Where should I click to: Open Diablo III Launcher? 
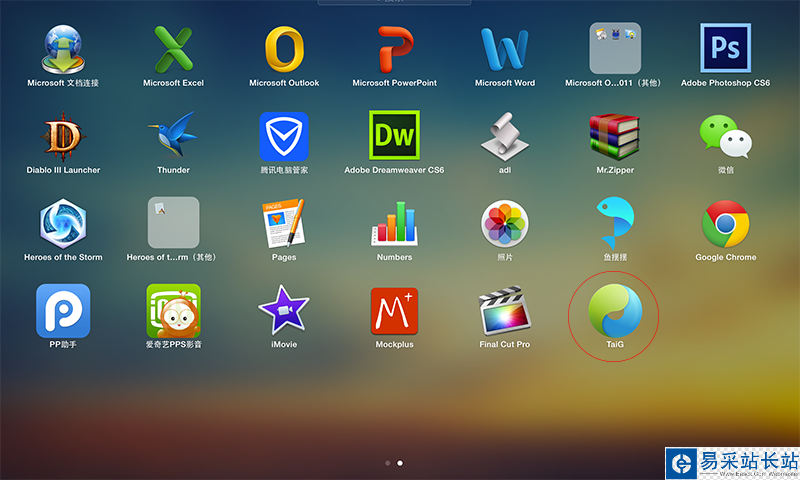click(63, 137)
